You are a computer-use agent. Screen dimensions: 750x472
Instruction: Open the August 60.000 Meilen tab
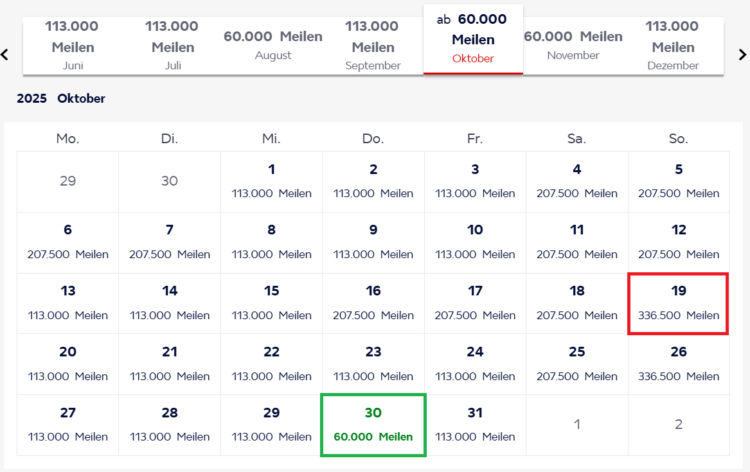273,45
